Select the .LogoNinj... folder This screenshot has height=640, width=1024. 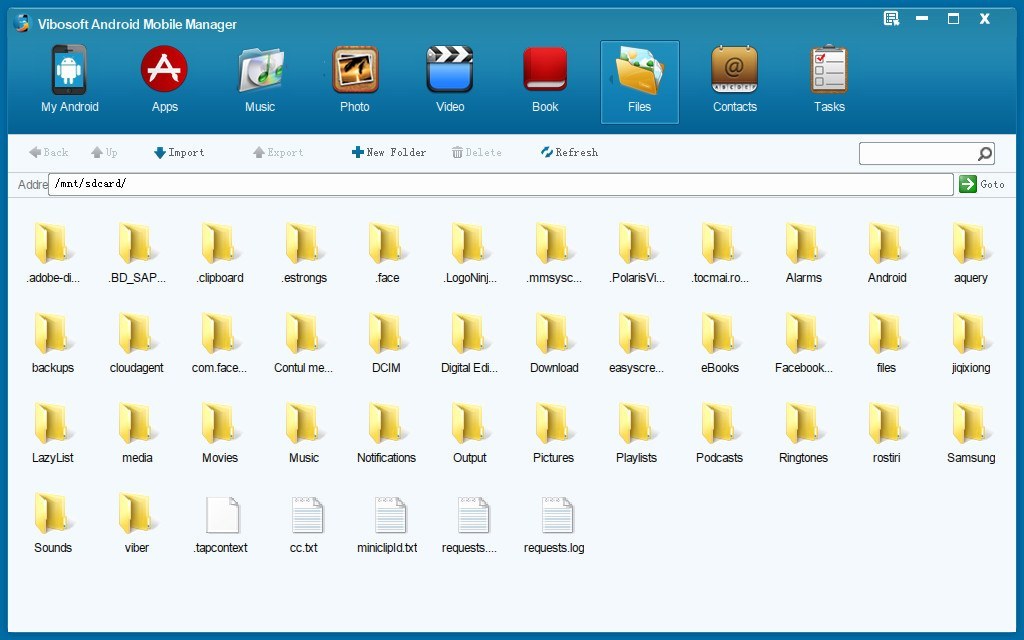(x=470, y=253)
